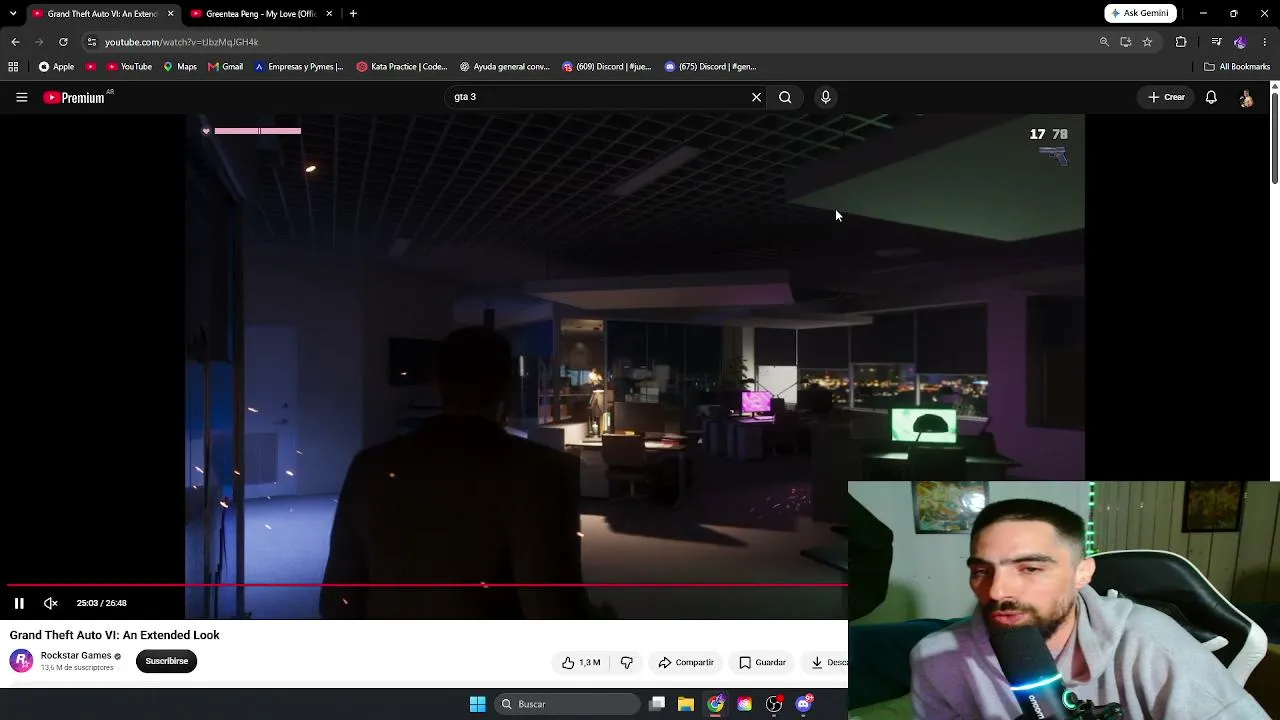Open the Apps grid shortcut

pos(13,67)
